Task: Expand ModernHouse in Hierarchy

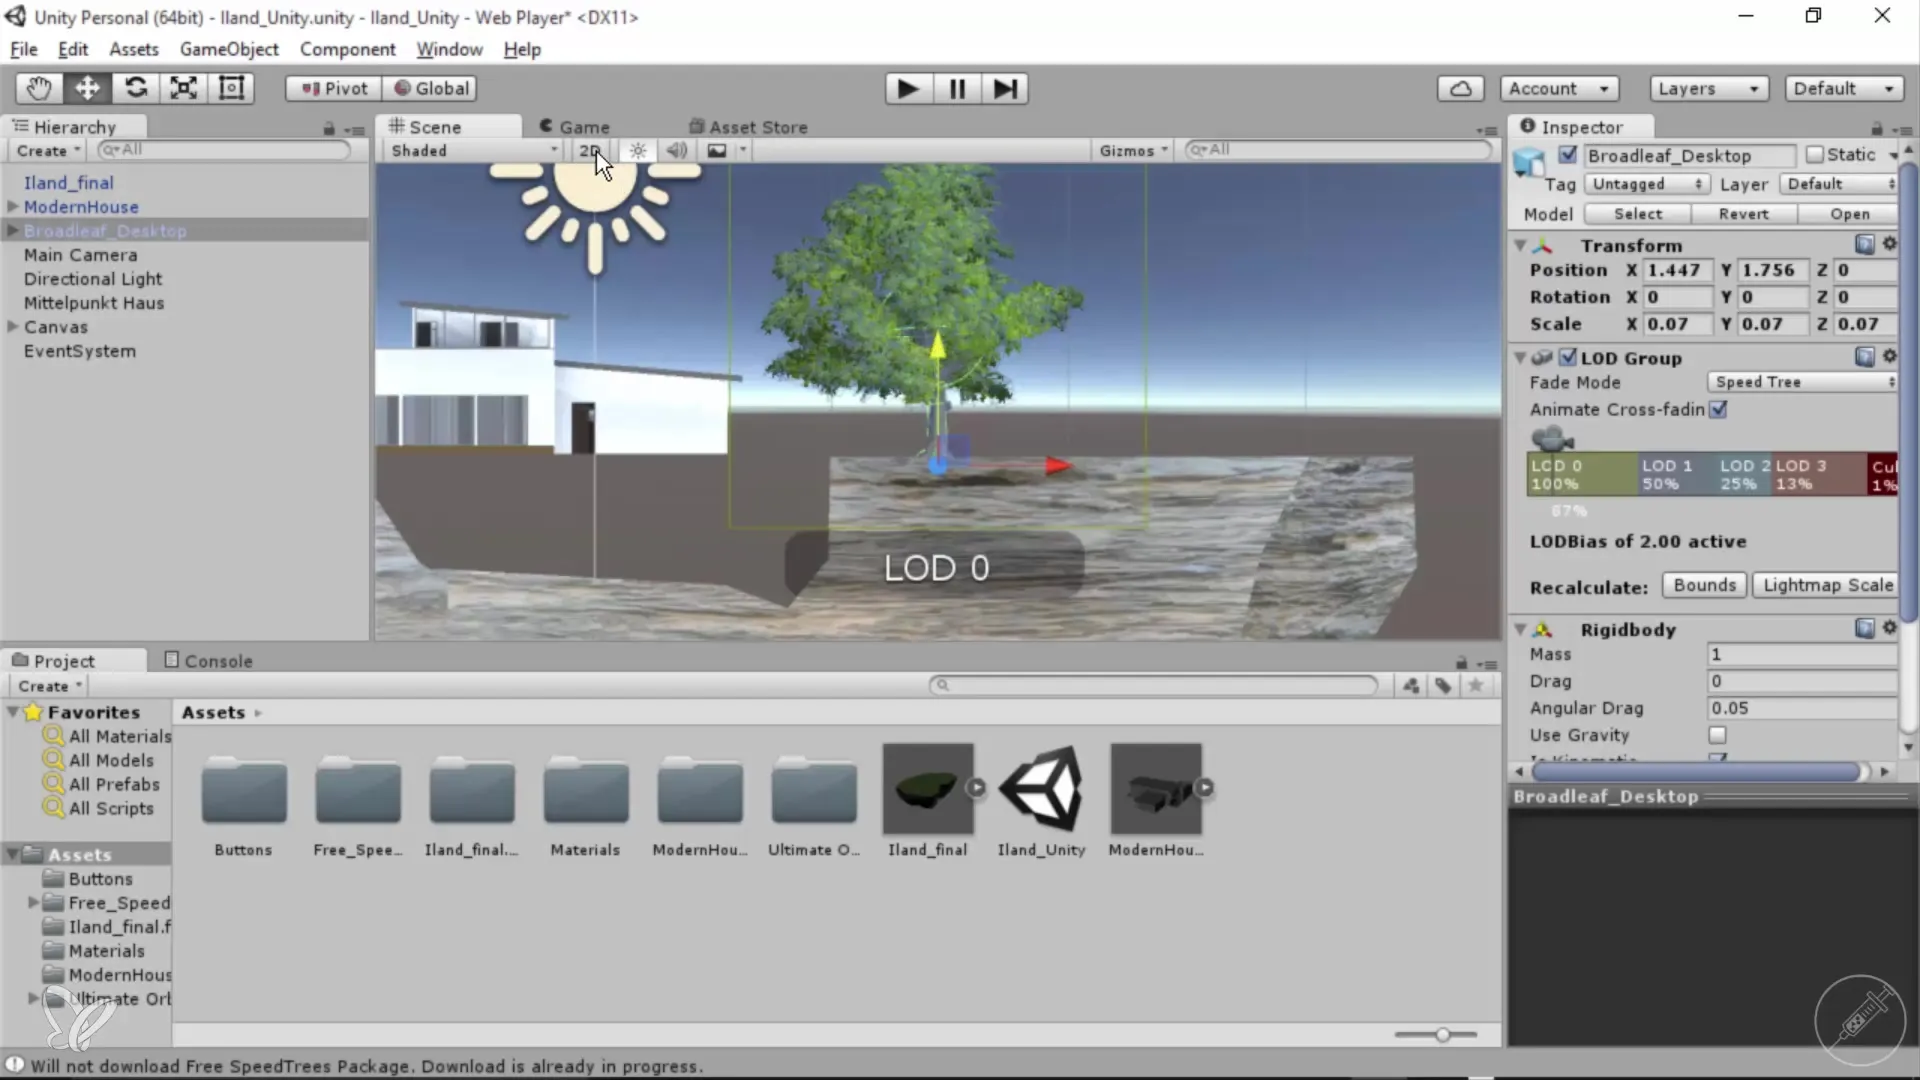Action: 13,206
